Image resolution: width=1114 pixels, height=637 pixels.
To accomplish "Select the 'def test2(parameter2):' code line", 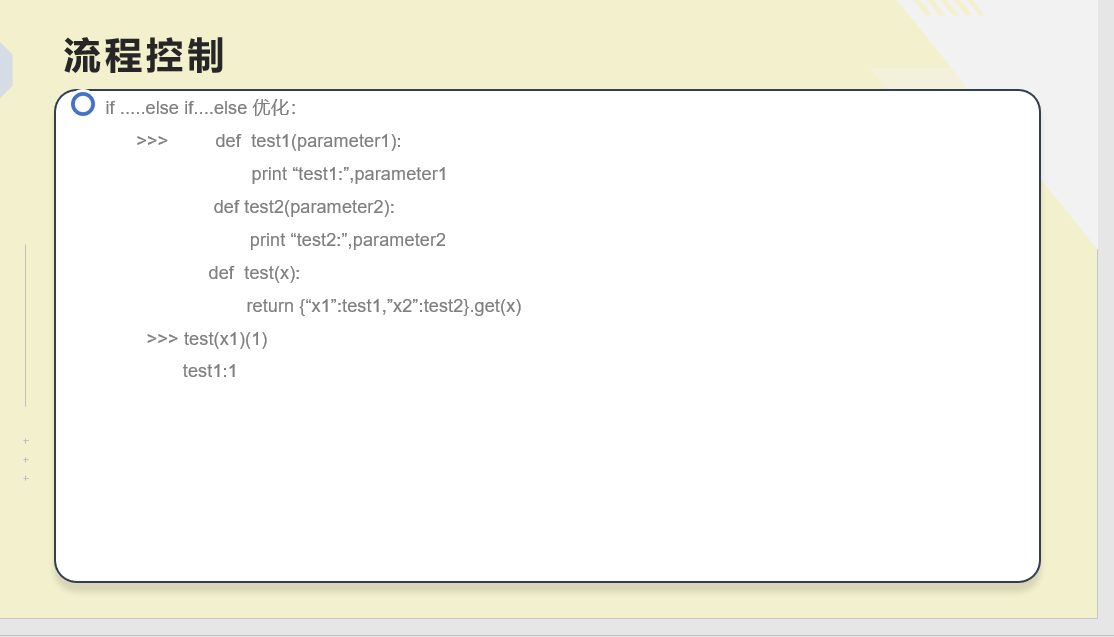I will 304,207.
